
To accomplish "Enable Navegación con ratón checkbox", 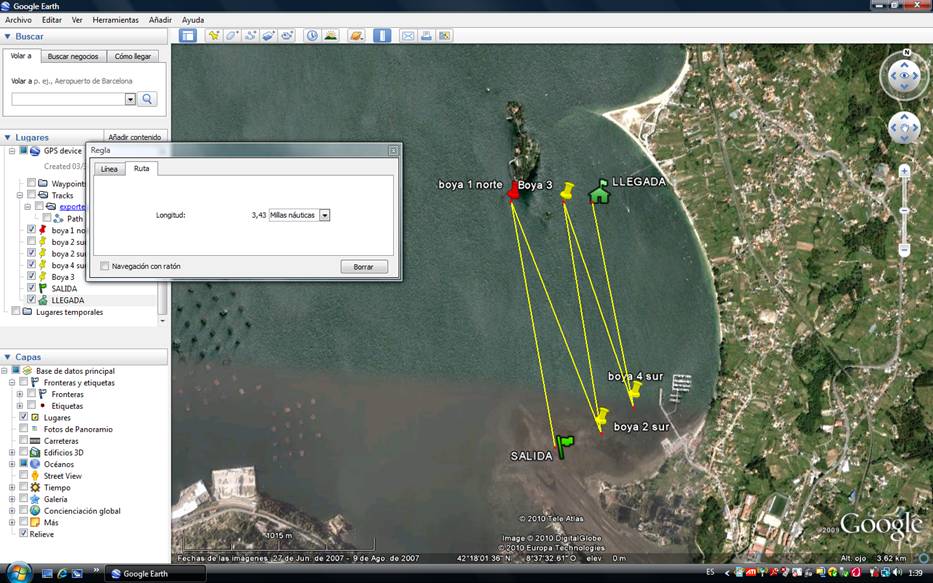I will coord(105,266).
